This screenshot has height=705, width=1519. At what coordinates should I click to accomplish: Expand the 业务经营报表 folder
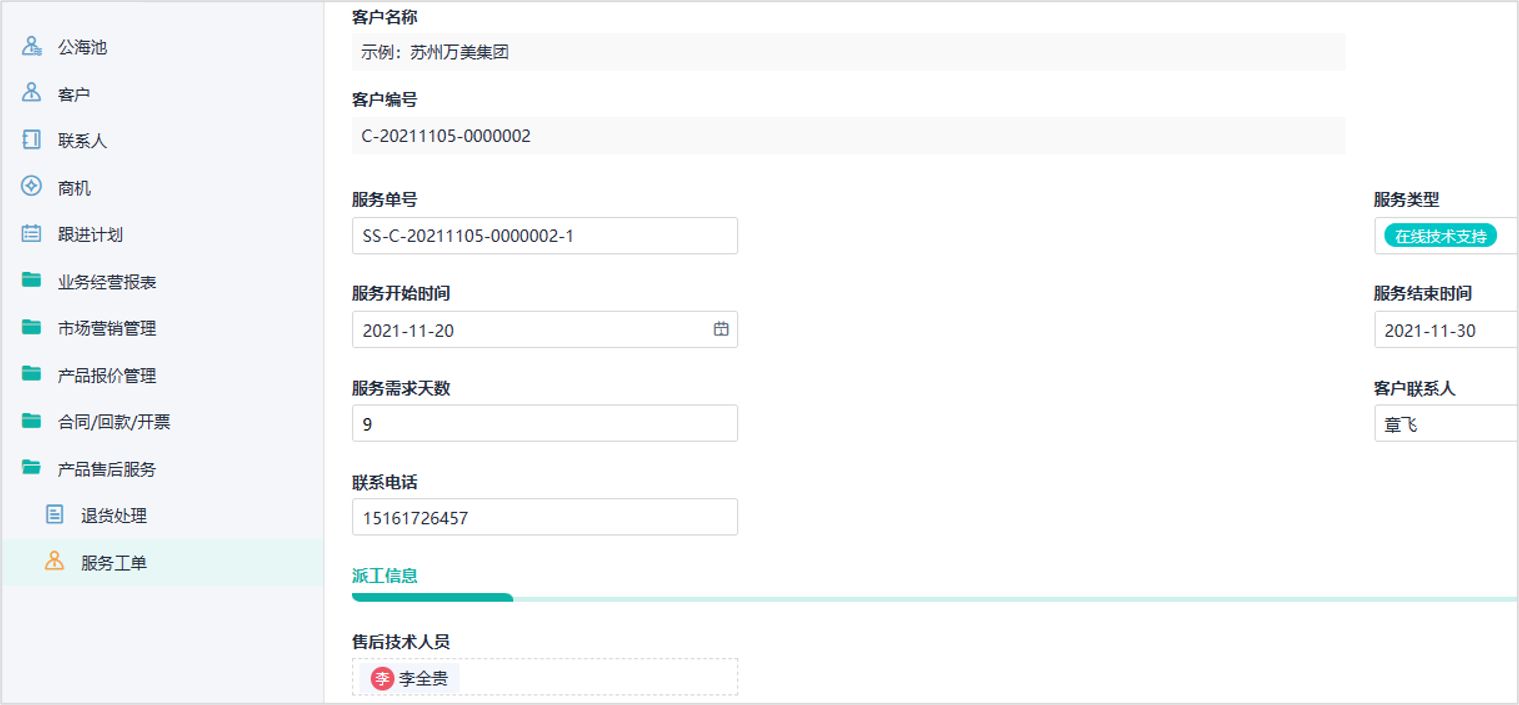(x=162, y=281)
